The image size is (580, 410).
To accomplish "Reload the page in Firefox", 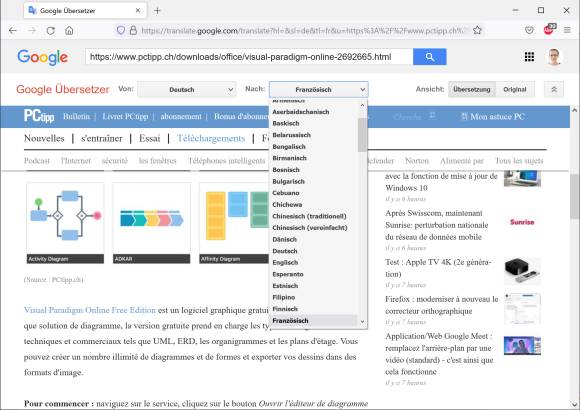I will pos(51,30).
